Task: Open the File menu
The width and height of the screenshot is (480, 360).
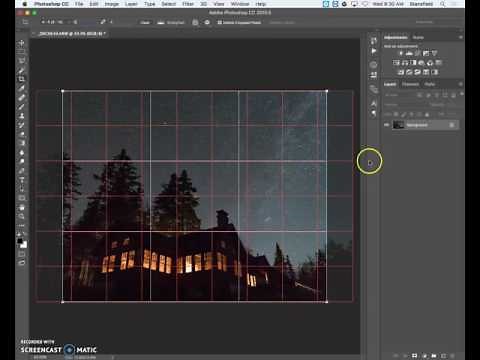Action: click(79, 4)
